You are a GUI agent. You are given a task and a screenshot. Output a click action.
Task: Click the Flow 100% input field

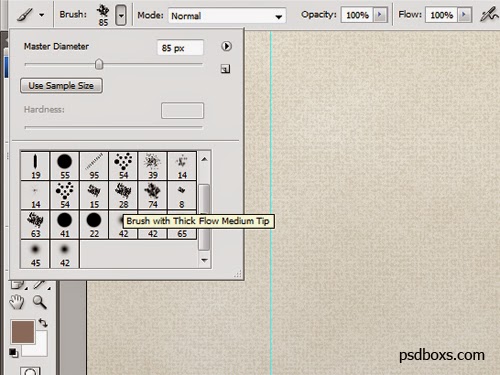click(x=441, y=15)
